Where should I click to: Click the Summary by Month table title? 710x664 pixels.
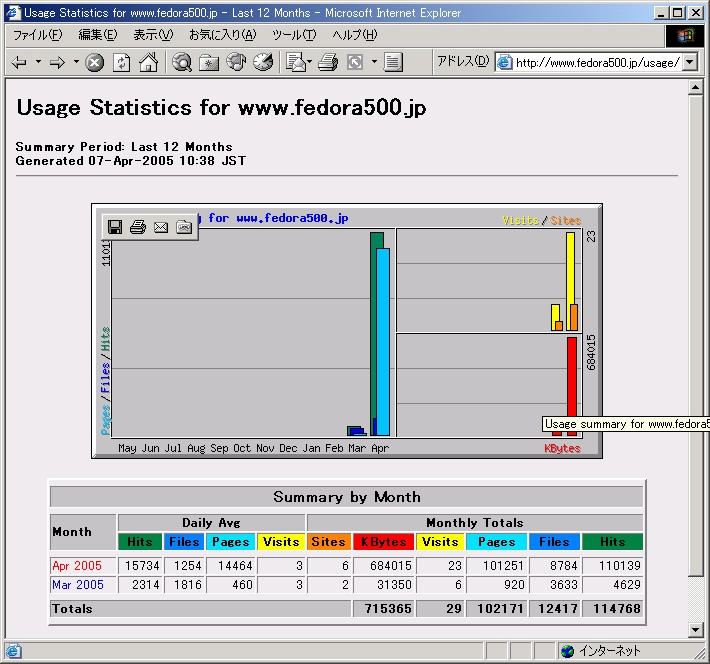click(x=347, y=497)
